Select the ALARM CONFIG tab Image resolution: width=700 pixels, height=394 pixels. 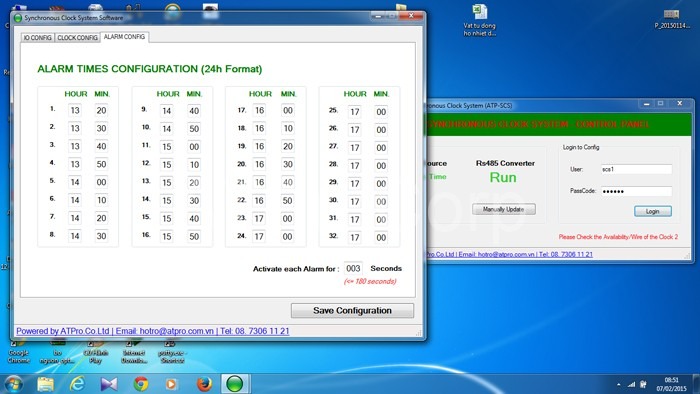tap(124, 37)
